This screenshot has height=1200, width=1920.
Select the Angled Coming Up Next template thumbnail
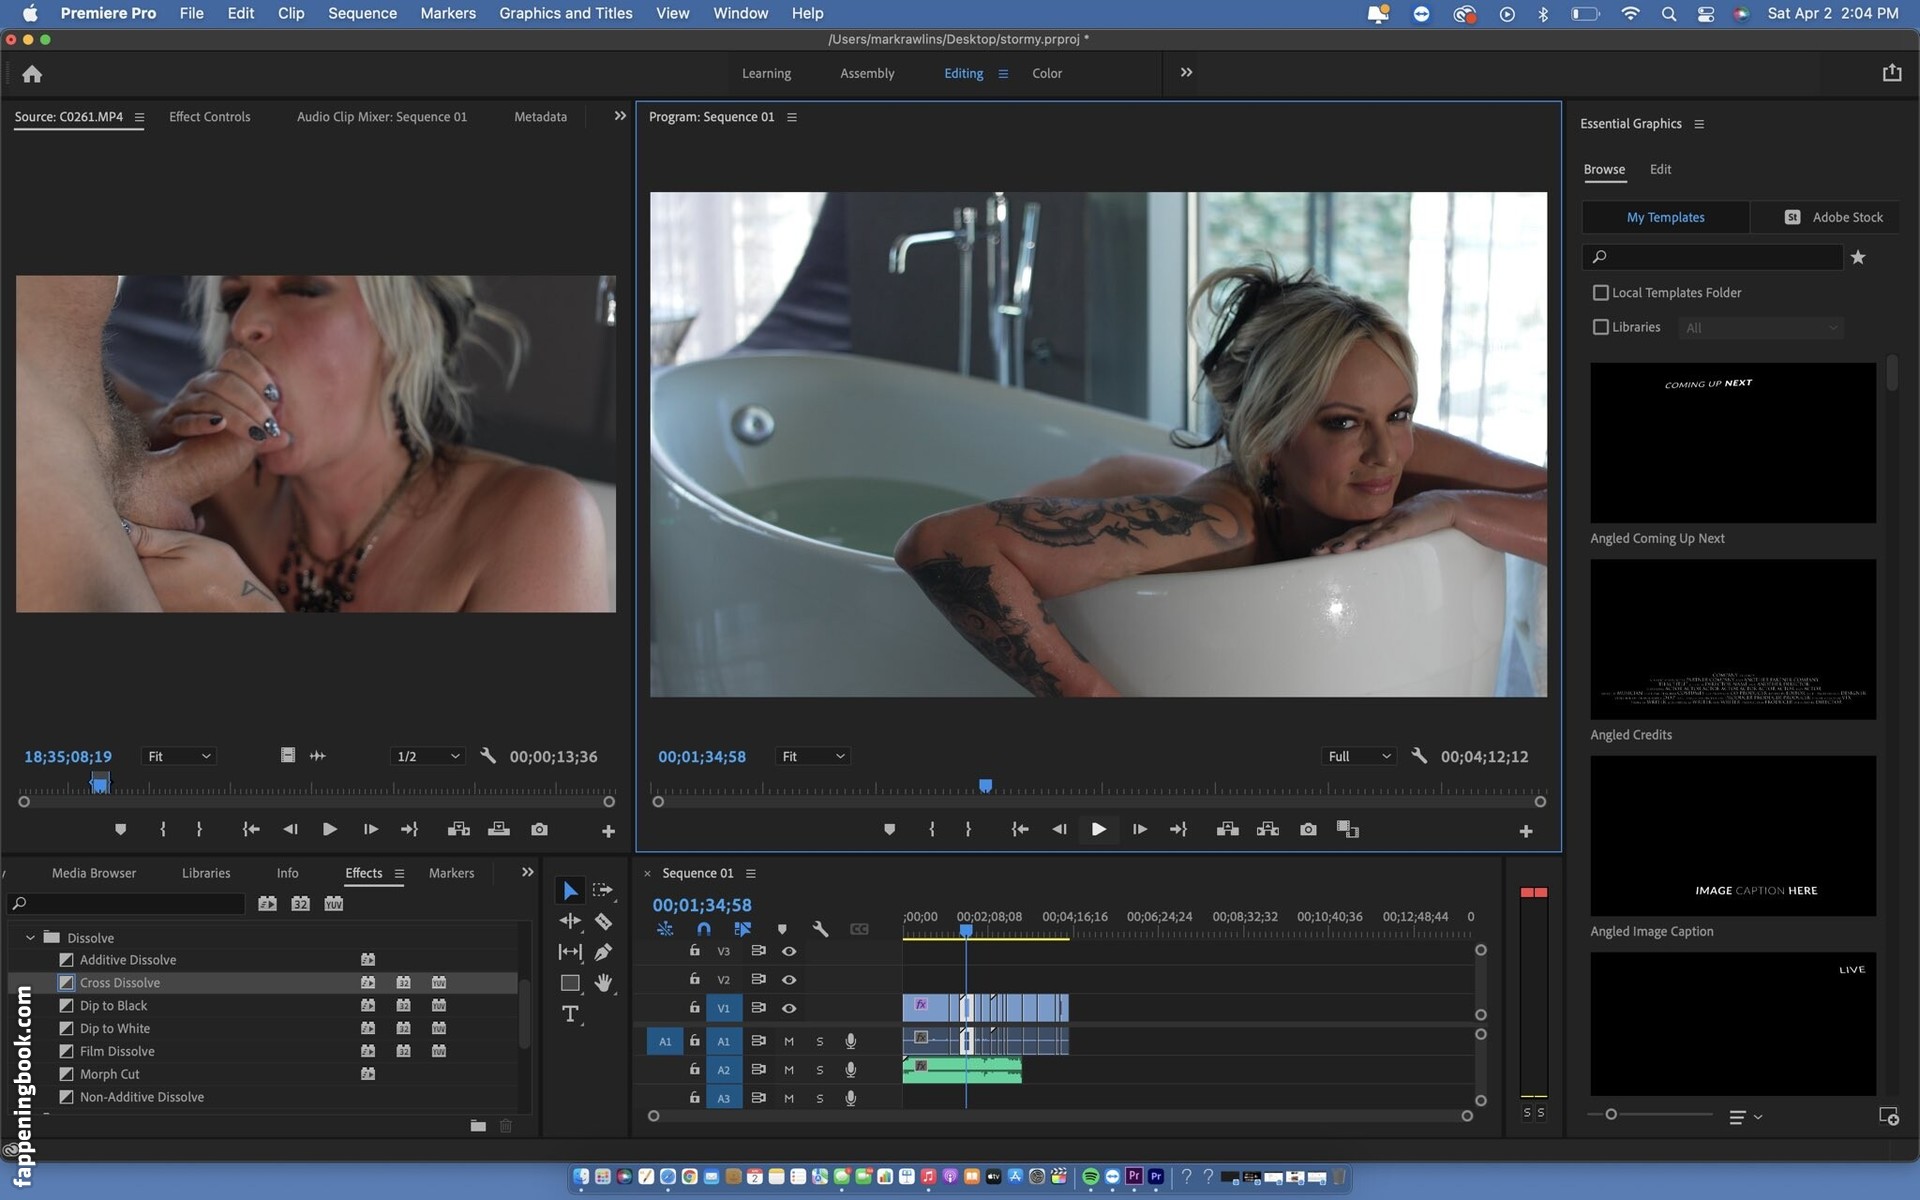click(x=1733, y=442)
